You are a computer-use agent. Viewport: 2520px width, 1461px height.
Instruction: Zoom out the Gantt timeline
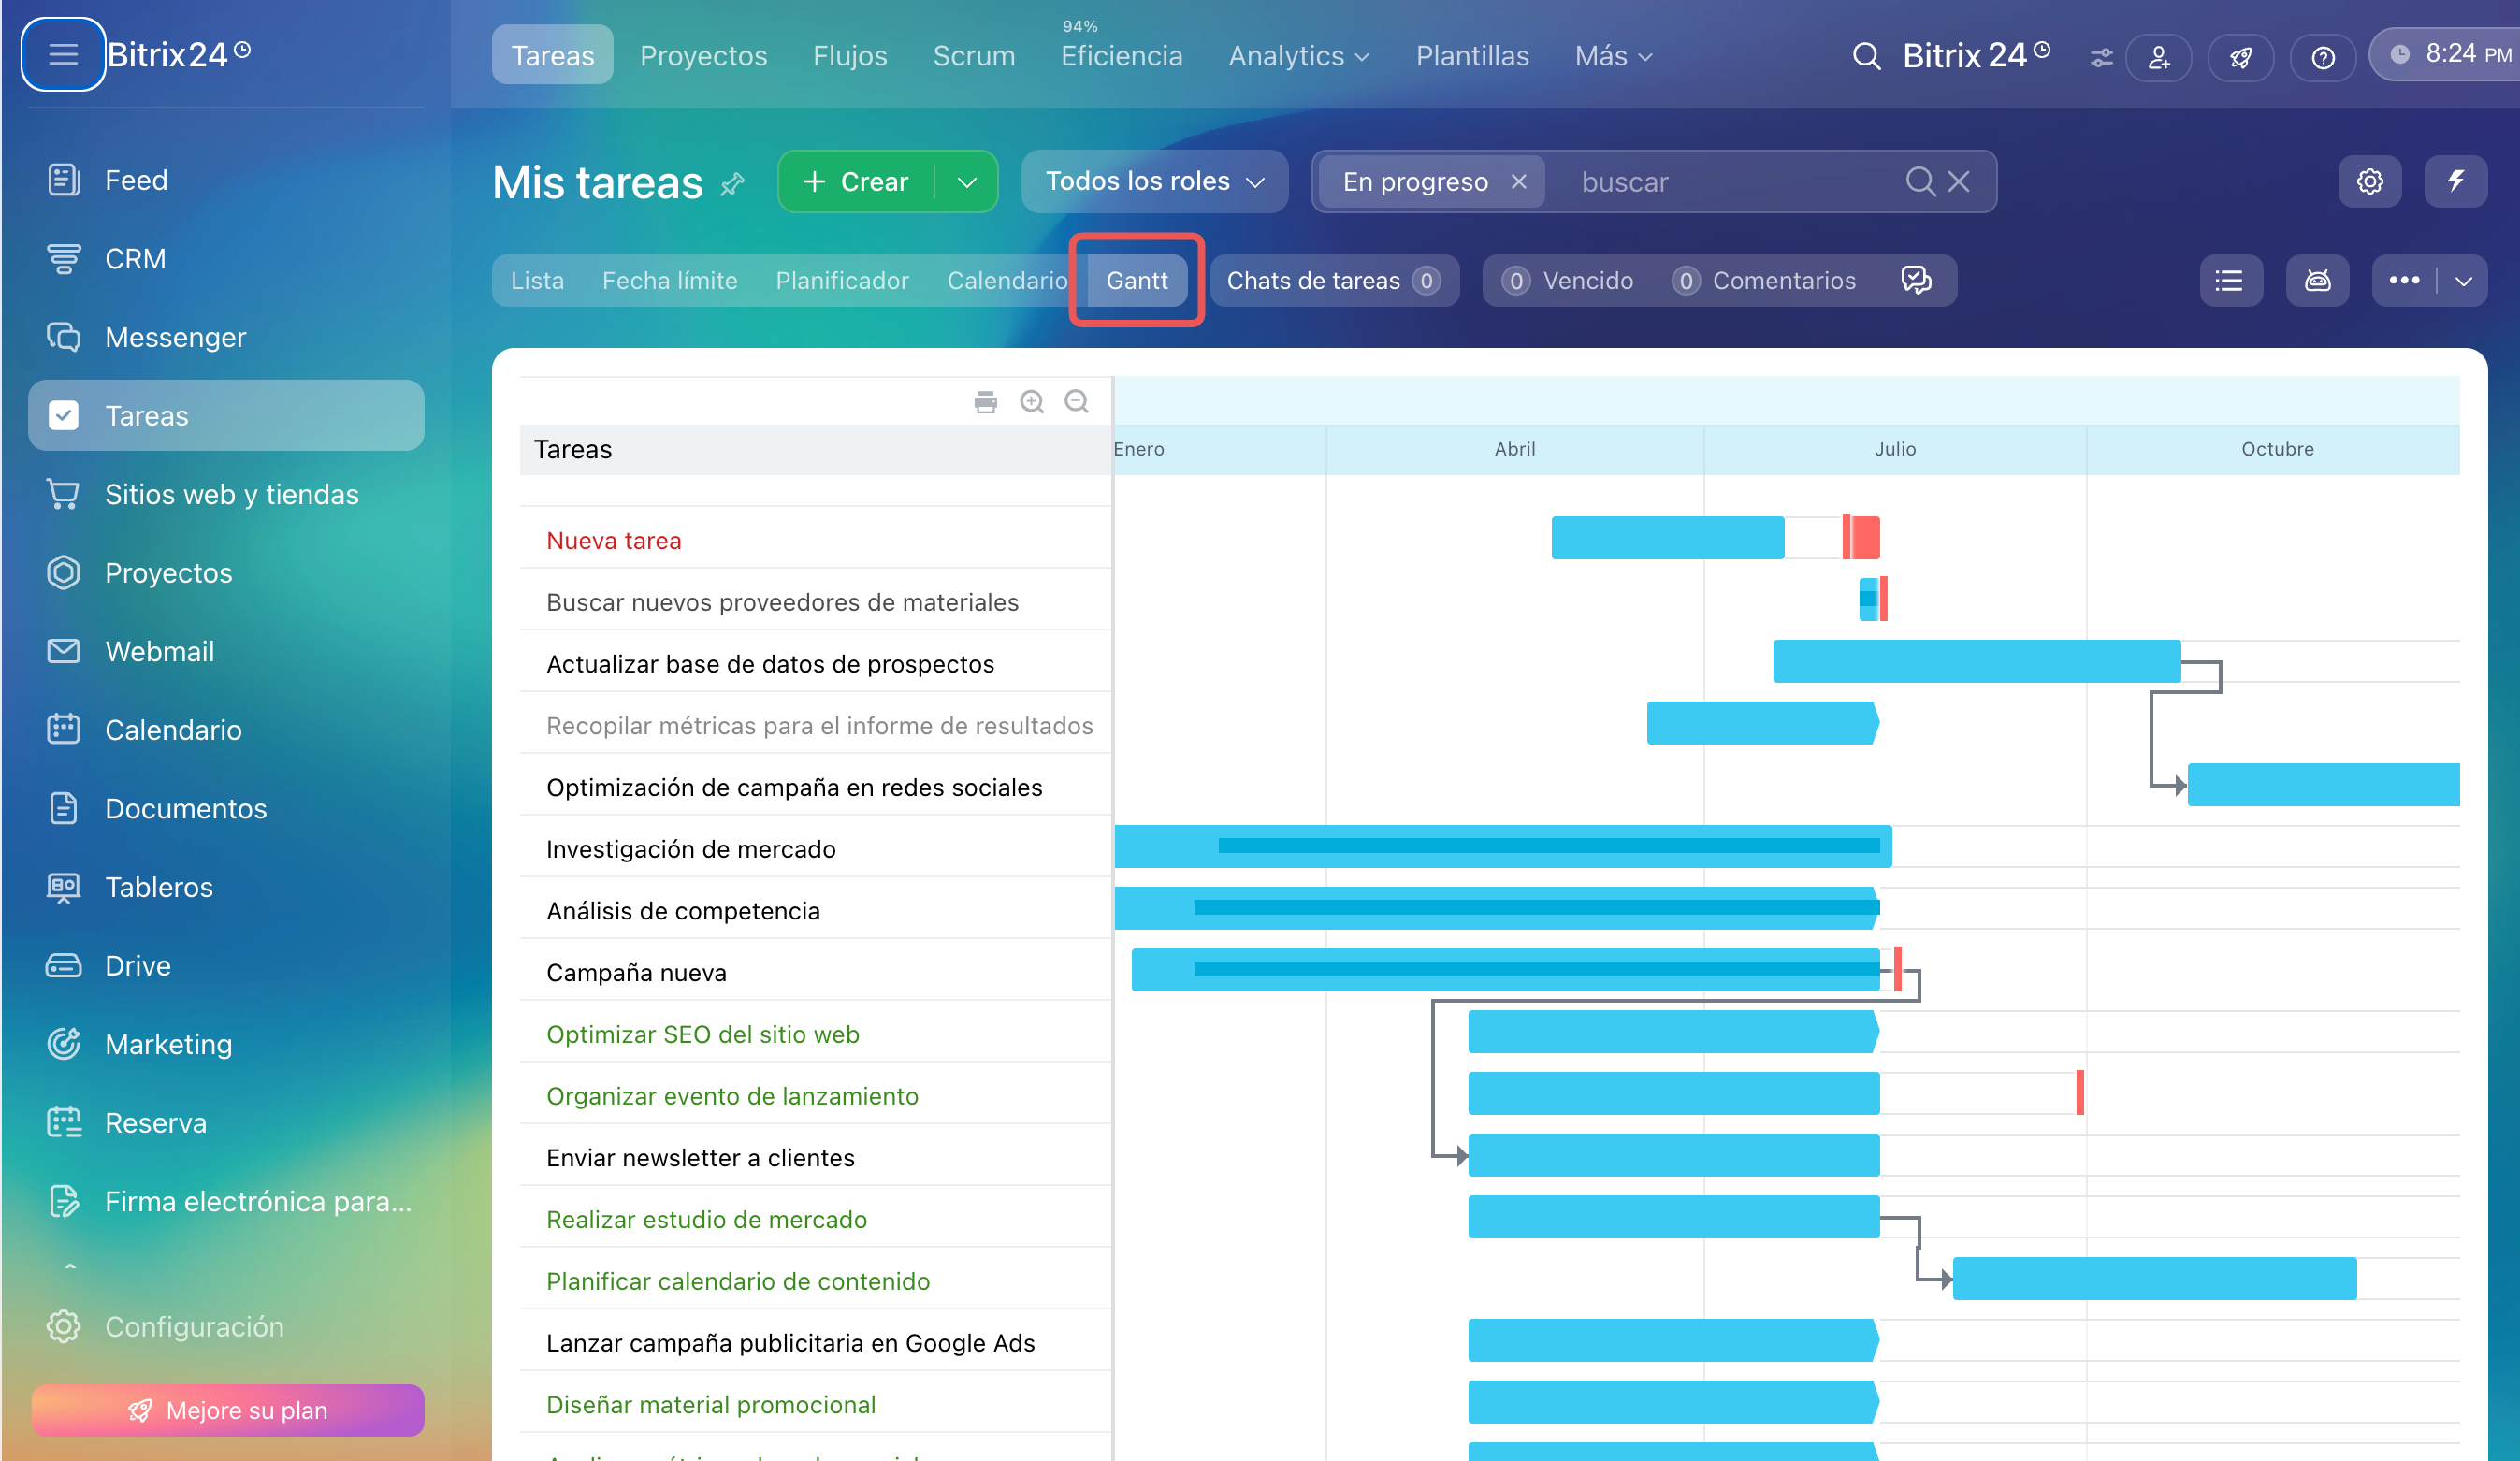coord(1076,402)
